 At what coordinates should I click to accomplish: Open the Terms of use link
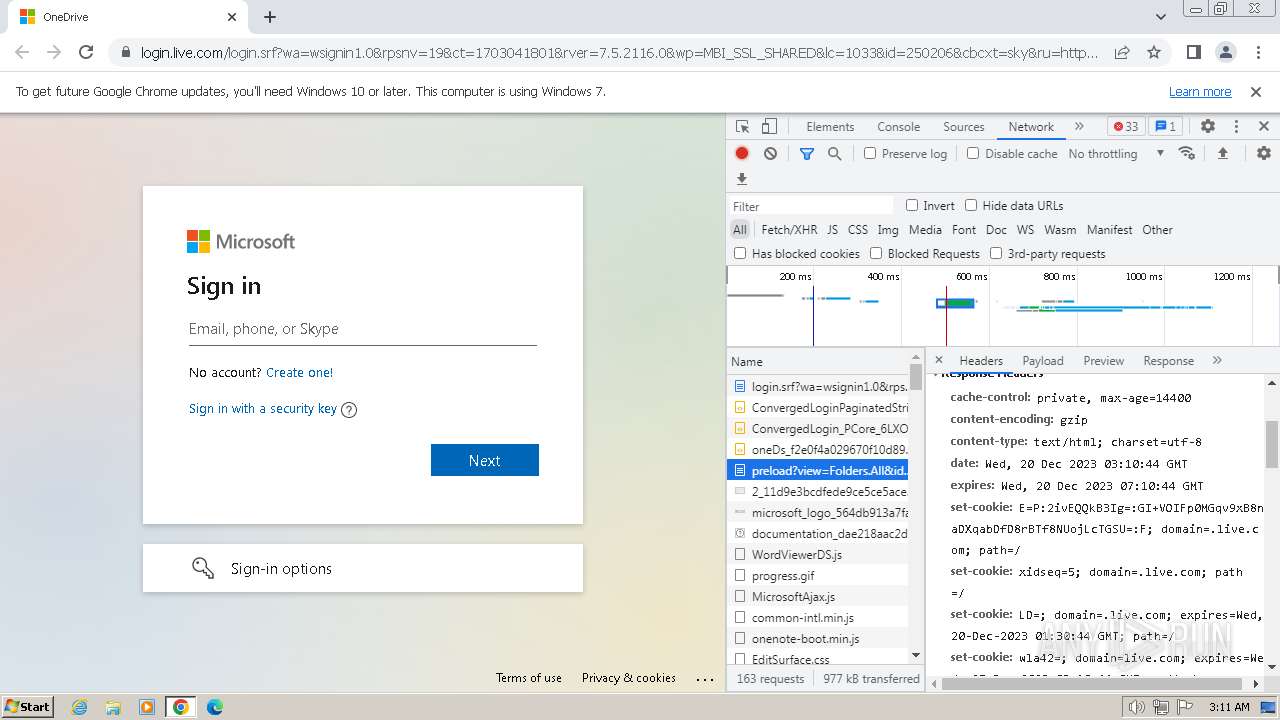(x=529, y=678)
